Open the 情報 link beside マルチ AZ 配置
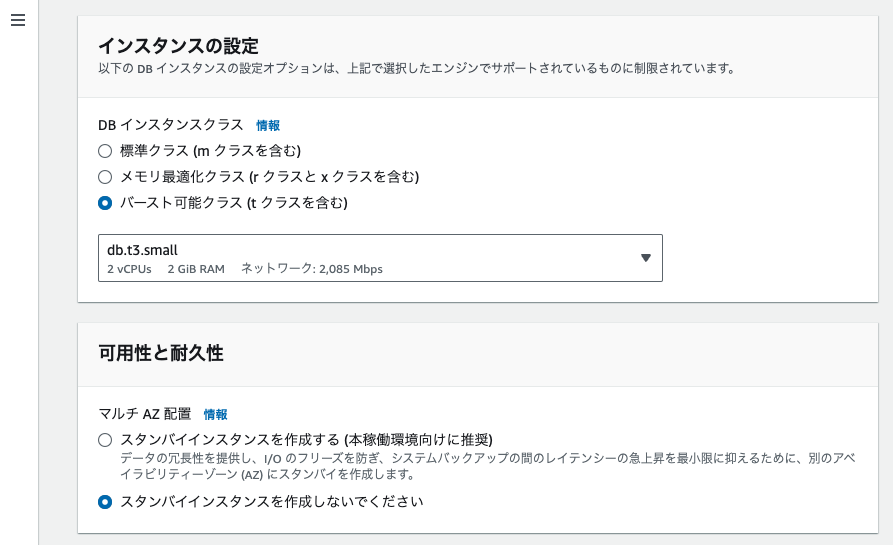The width and height of the screenshot is (893, 545). (215, 415)
